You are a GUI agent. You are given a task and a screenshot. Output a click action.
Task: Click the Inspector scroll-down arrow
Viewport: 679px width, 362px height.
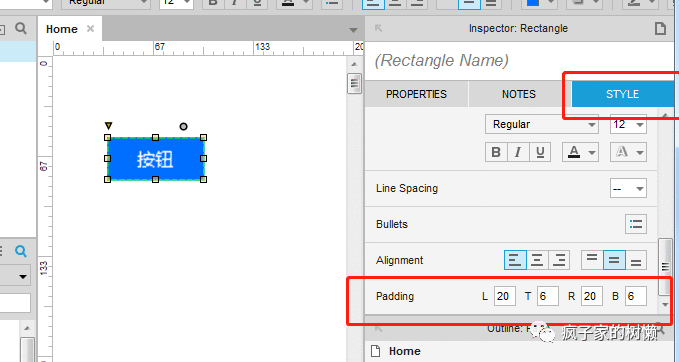[x=665, y=305]
